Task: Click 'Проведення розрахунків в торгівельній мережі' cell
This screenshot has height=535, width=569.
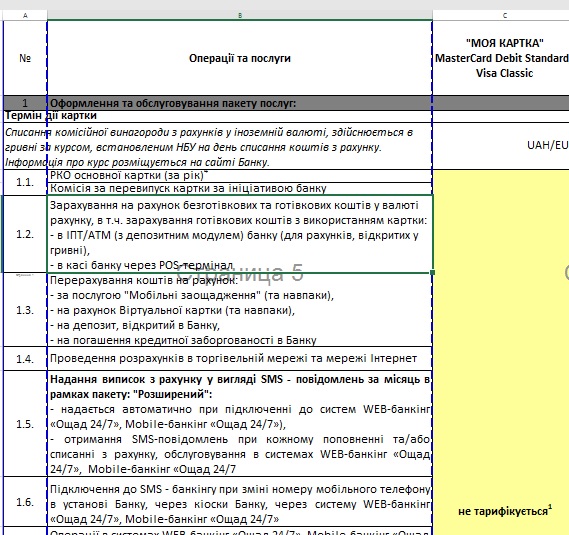Action: point(240,359)
